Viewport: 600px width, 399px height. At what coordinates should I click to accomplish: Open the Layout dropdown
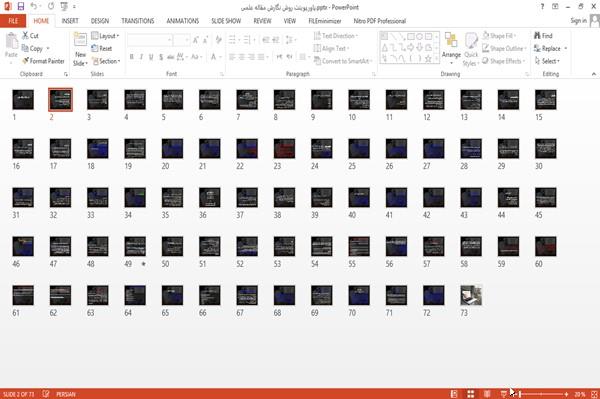coord(105,36)
